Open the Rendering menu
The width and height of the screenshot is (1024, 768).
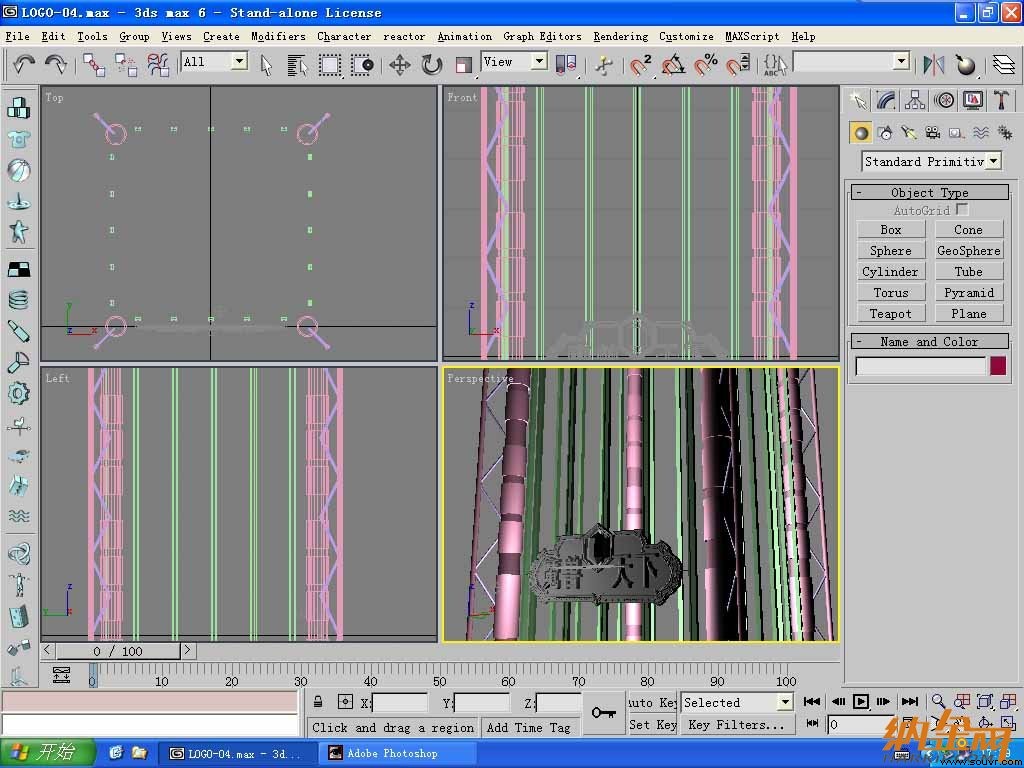pos(620,37)
